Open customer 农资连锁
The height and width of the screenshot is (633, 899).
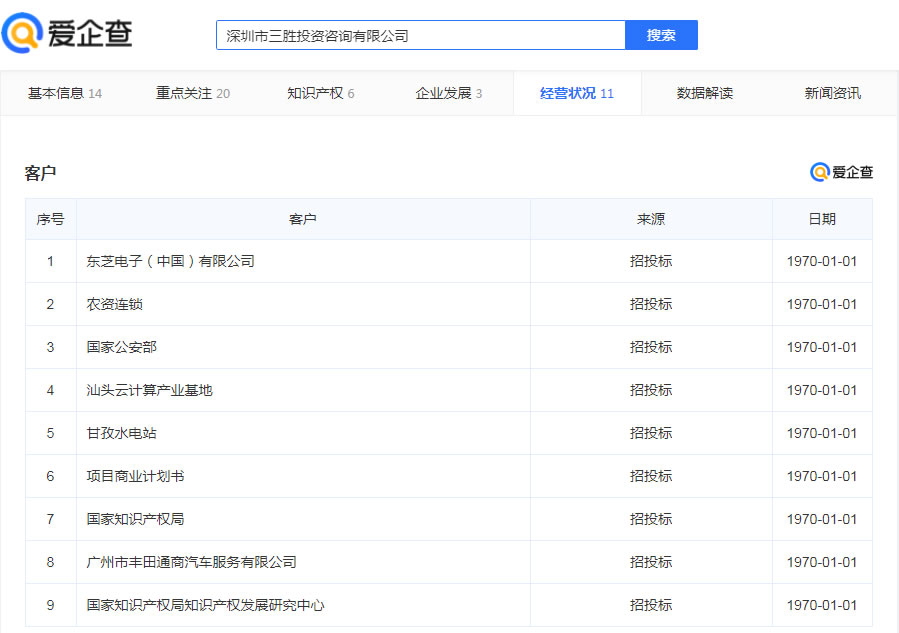[x=114, y=304]
